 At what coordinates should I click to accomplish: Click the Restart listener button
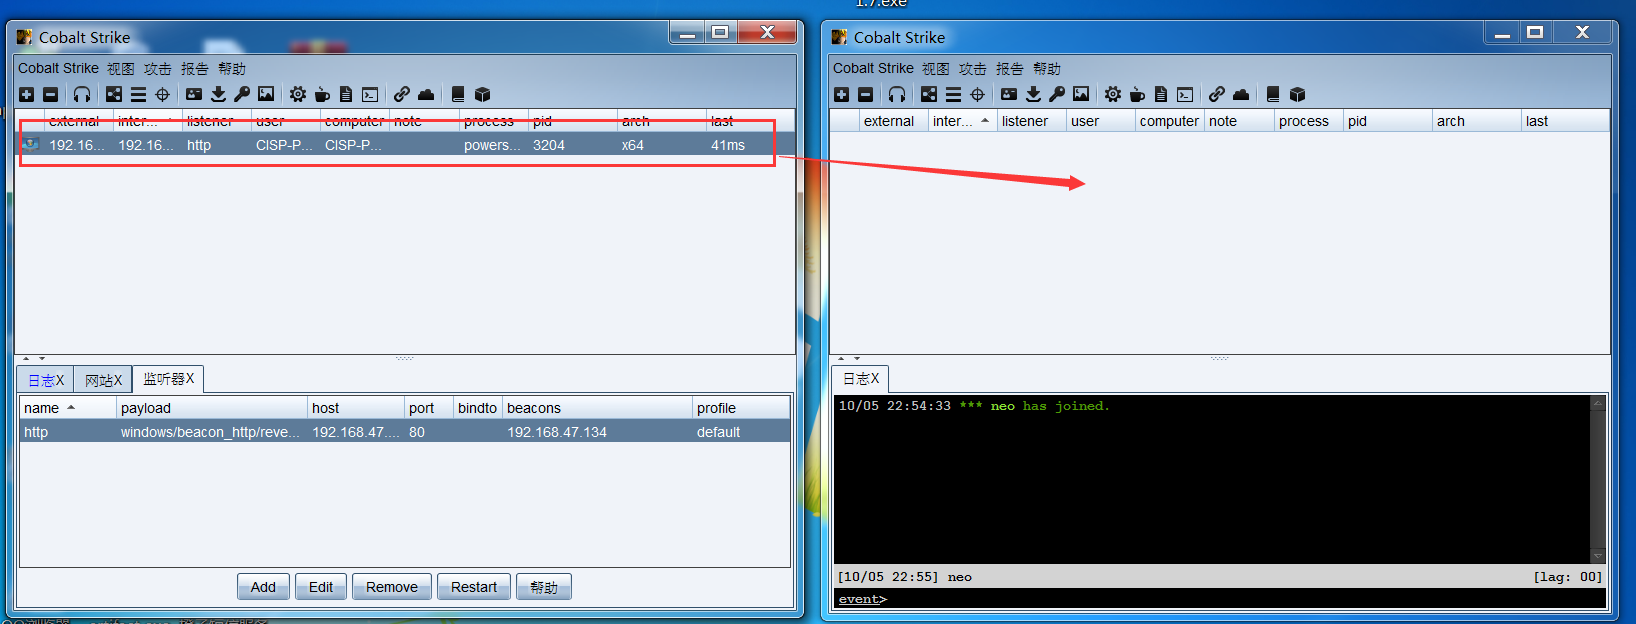point(474,587)
